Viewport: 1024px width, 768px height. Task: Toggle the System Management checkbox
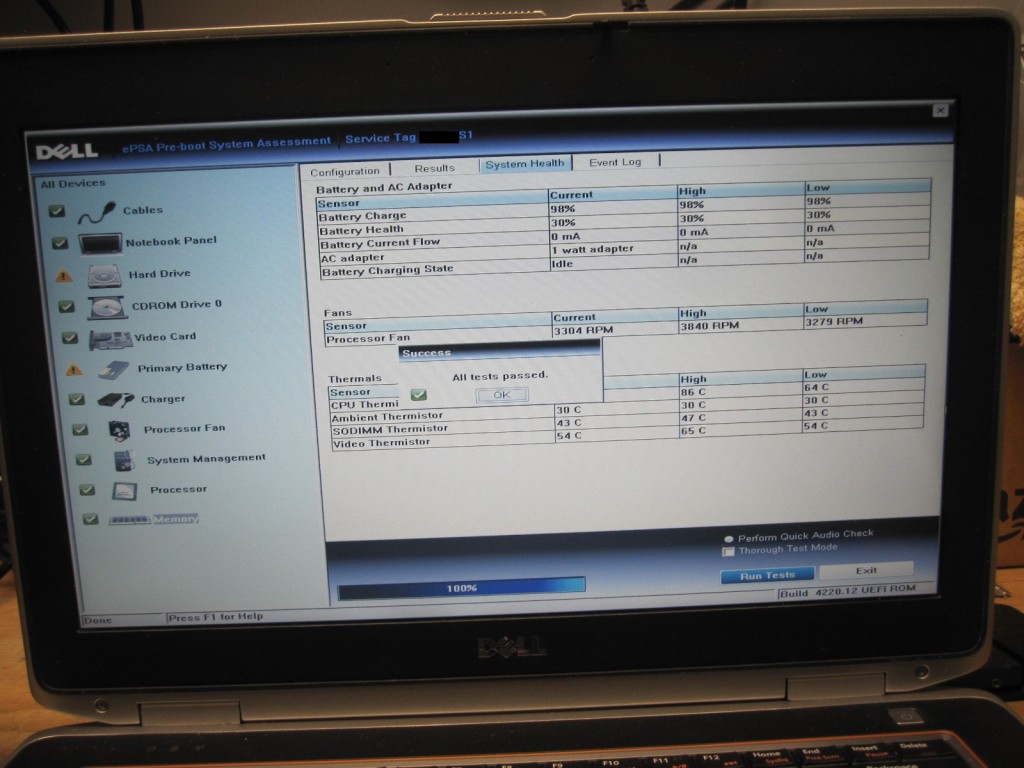84,459
